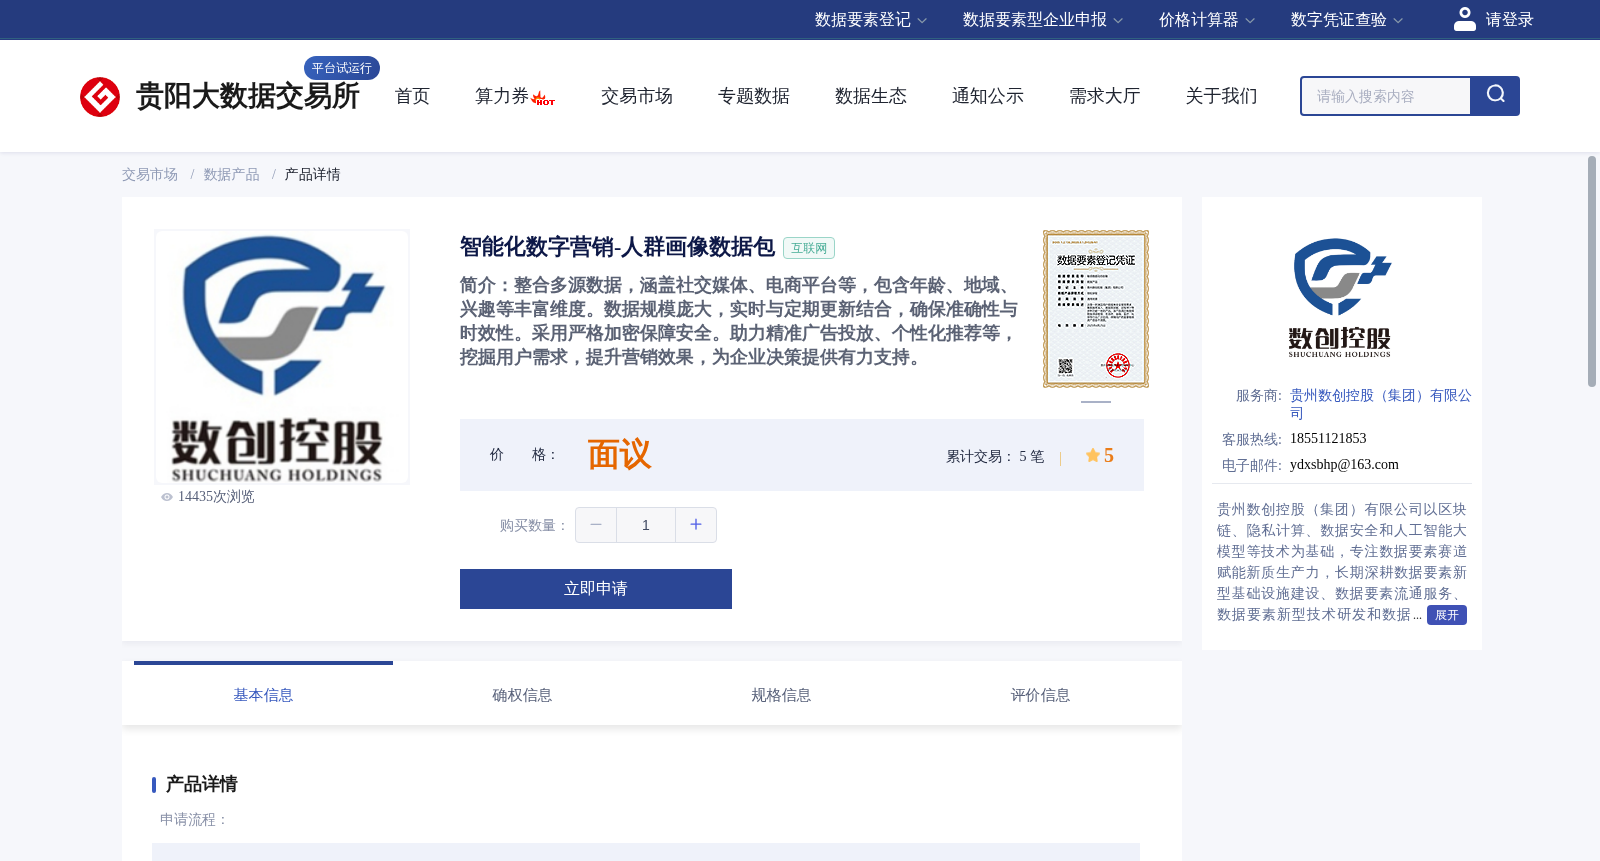
Task: Click the product title 智能化数字营销-人群画像数据包
Action: point(617,247)
